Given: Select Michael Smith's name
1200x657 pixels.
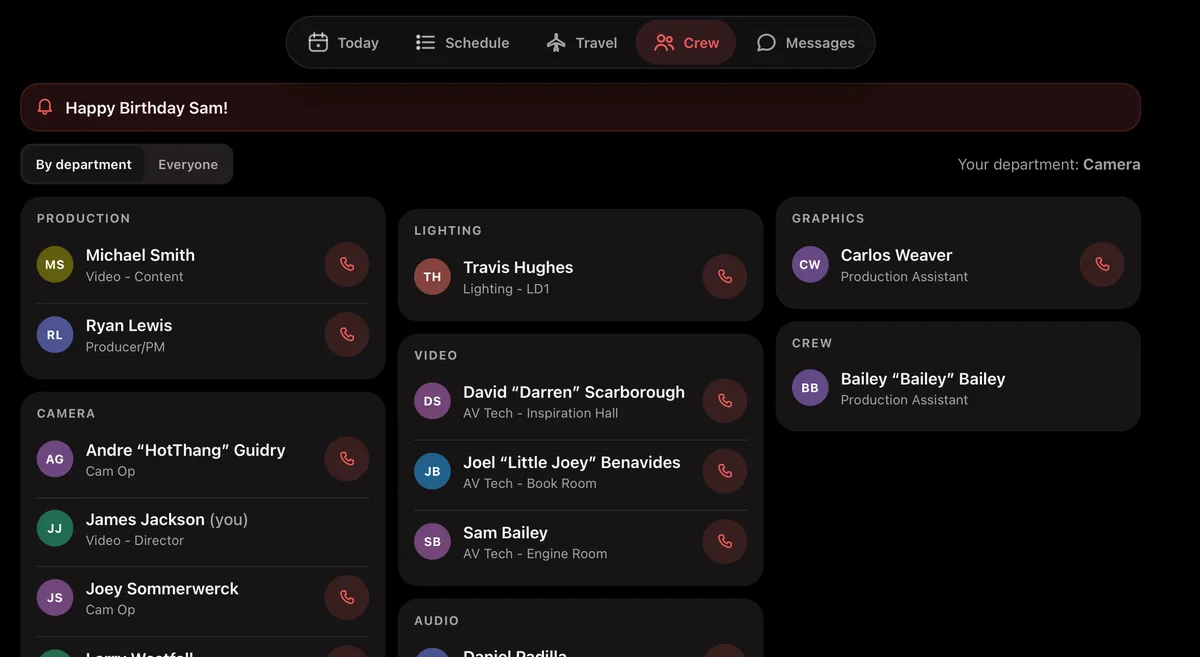Looking at the screenshot, I should (x=140, y=255).
